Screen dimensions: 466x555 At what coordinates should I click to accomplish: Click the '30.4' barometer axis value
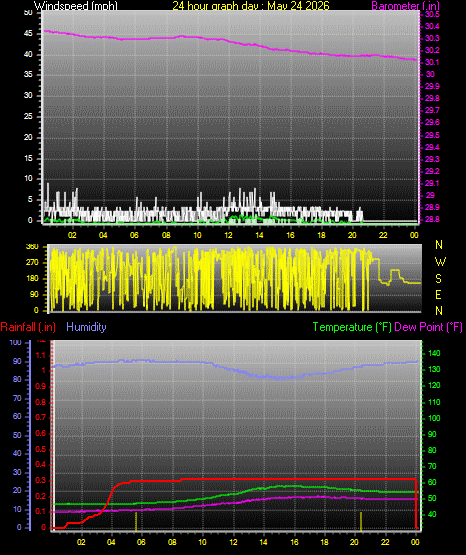(432, 26)
